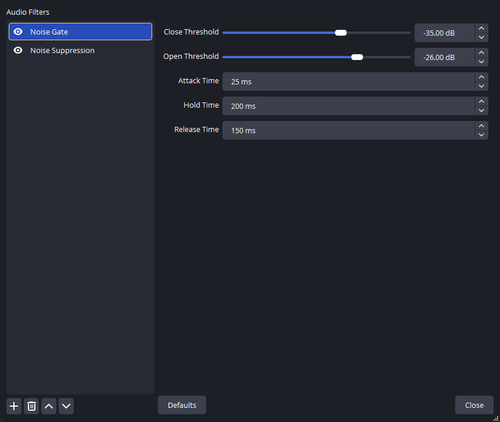
Task: Close the Audio Filters dialog
Action: click(474, 405)
